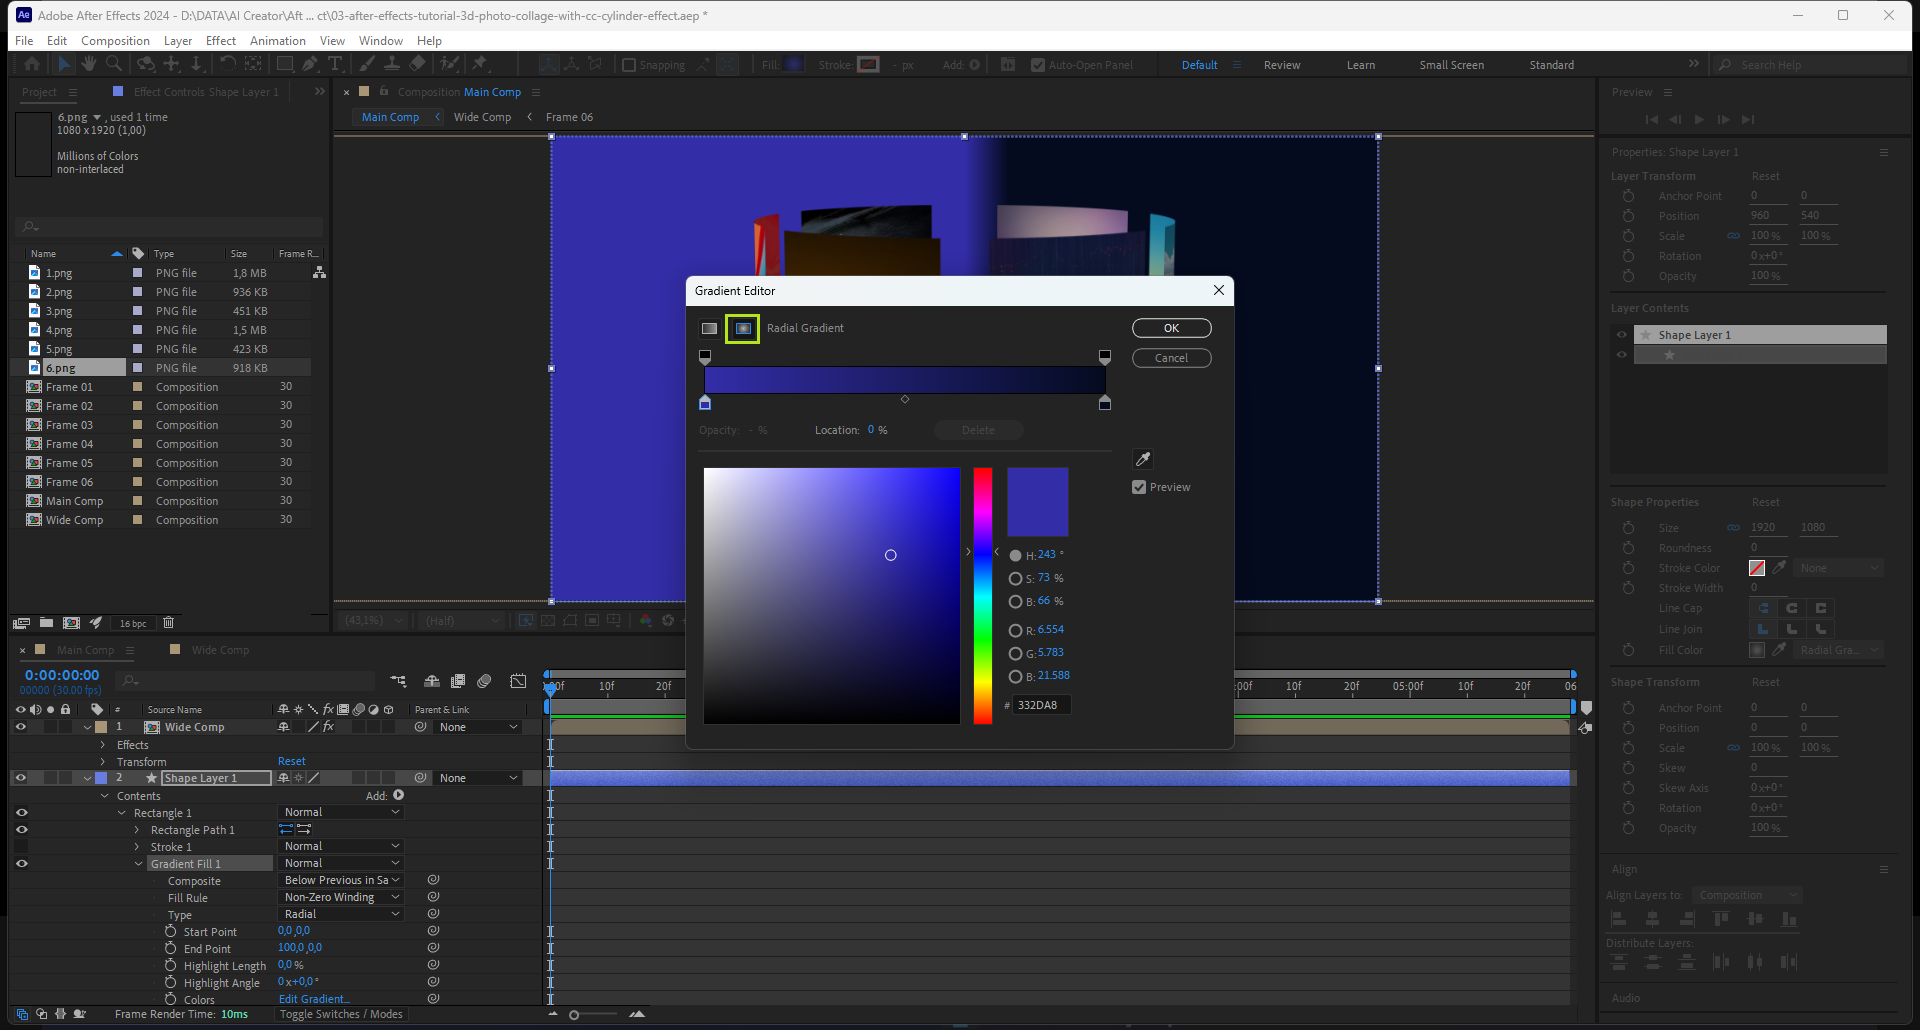This screenshot has width=1920, height=1030.
Task: Select the H hue radio button
Action: pyautogui.click(x=1016, y=555)
